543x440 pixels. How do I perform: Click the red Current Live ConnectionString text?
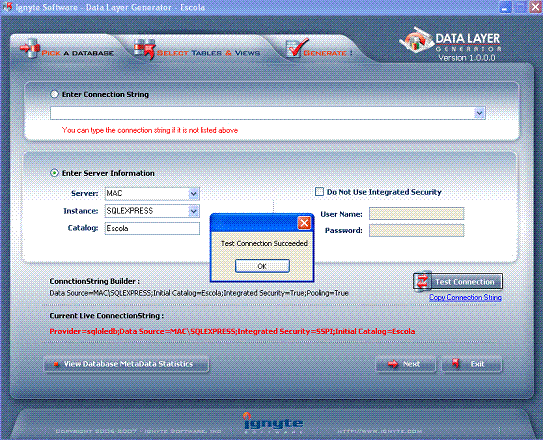(232, 331)
